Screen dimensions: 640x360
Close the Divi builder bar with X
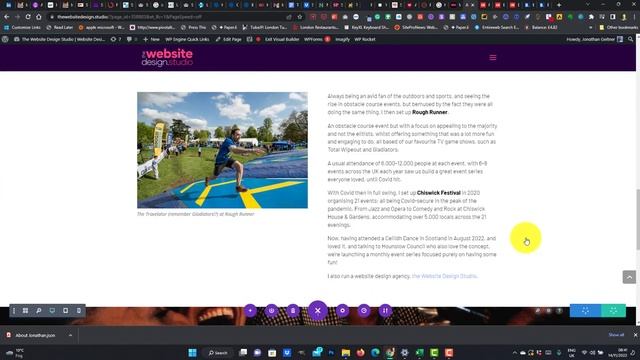318,311
